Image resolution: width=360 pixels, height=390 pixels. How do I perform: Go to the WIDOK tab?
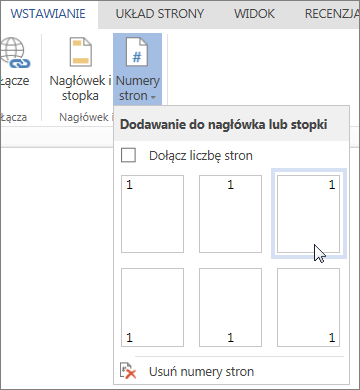(x=254, y=14)
